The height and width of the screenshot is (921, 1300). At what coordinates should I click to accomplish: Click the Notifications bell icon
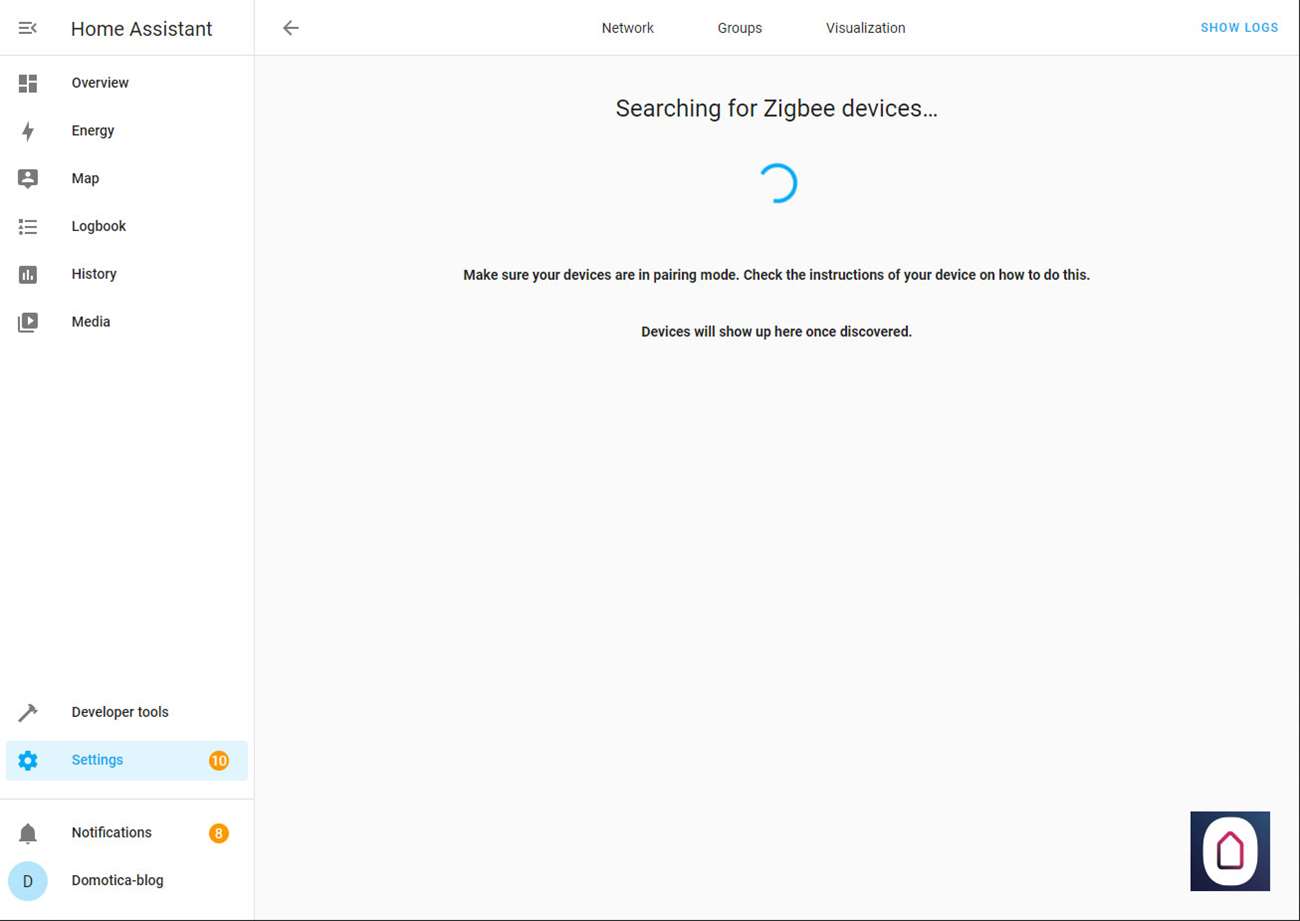28,834
